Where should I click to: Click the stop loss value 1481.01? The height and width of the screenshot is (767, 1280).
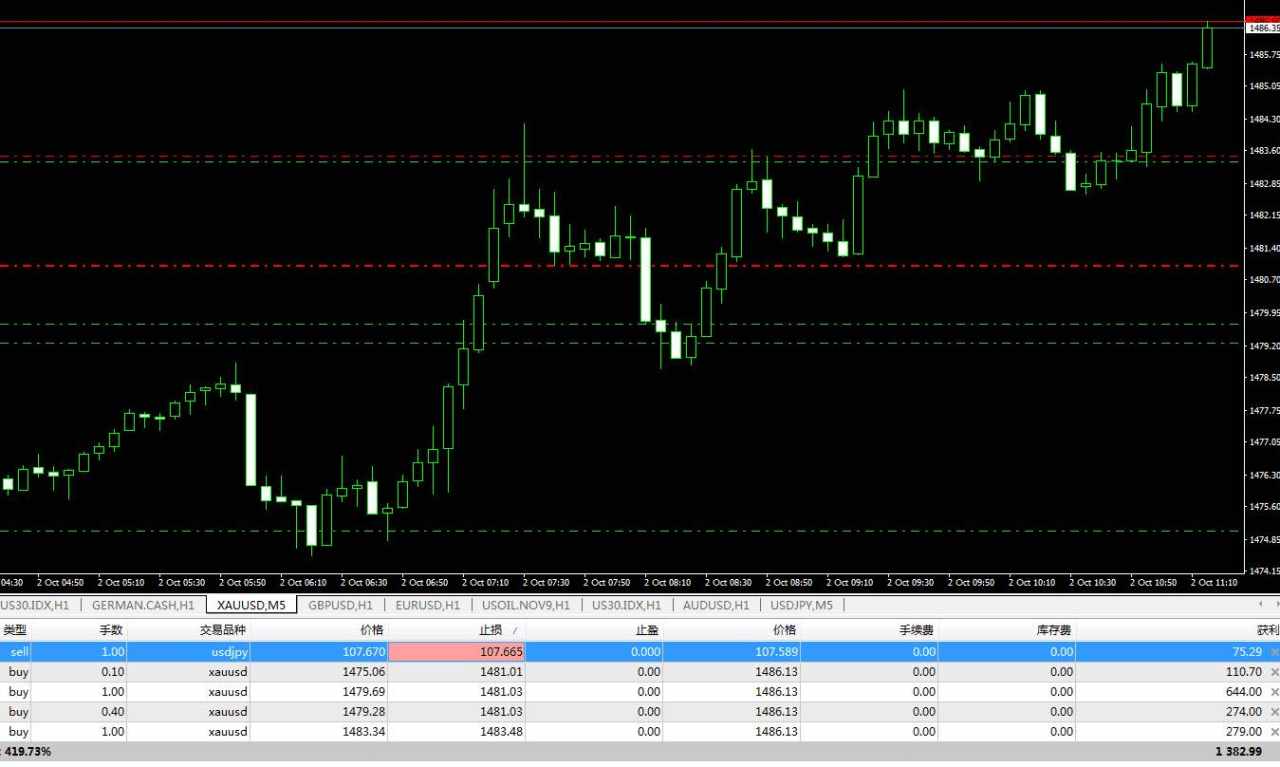501,672
